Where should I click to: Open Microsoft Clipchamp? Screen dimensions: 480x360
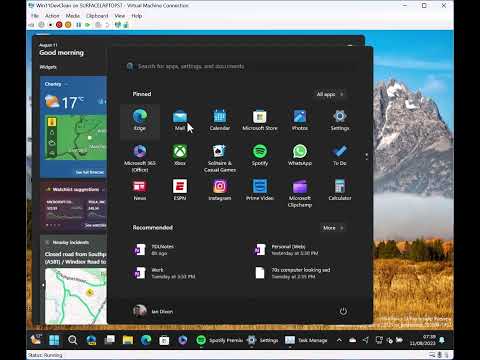click(x=300, y=193)
